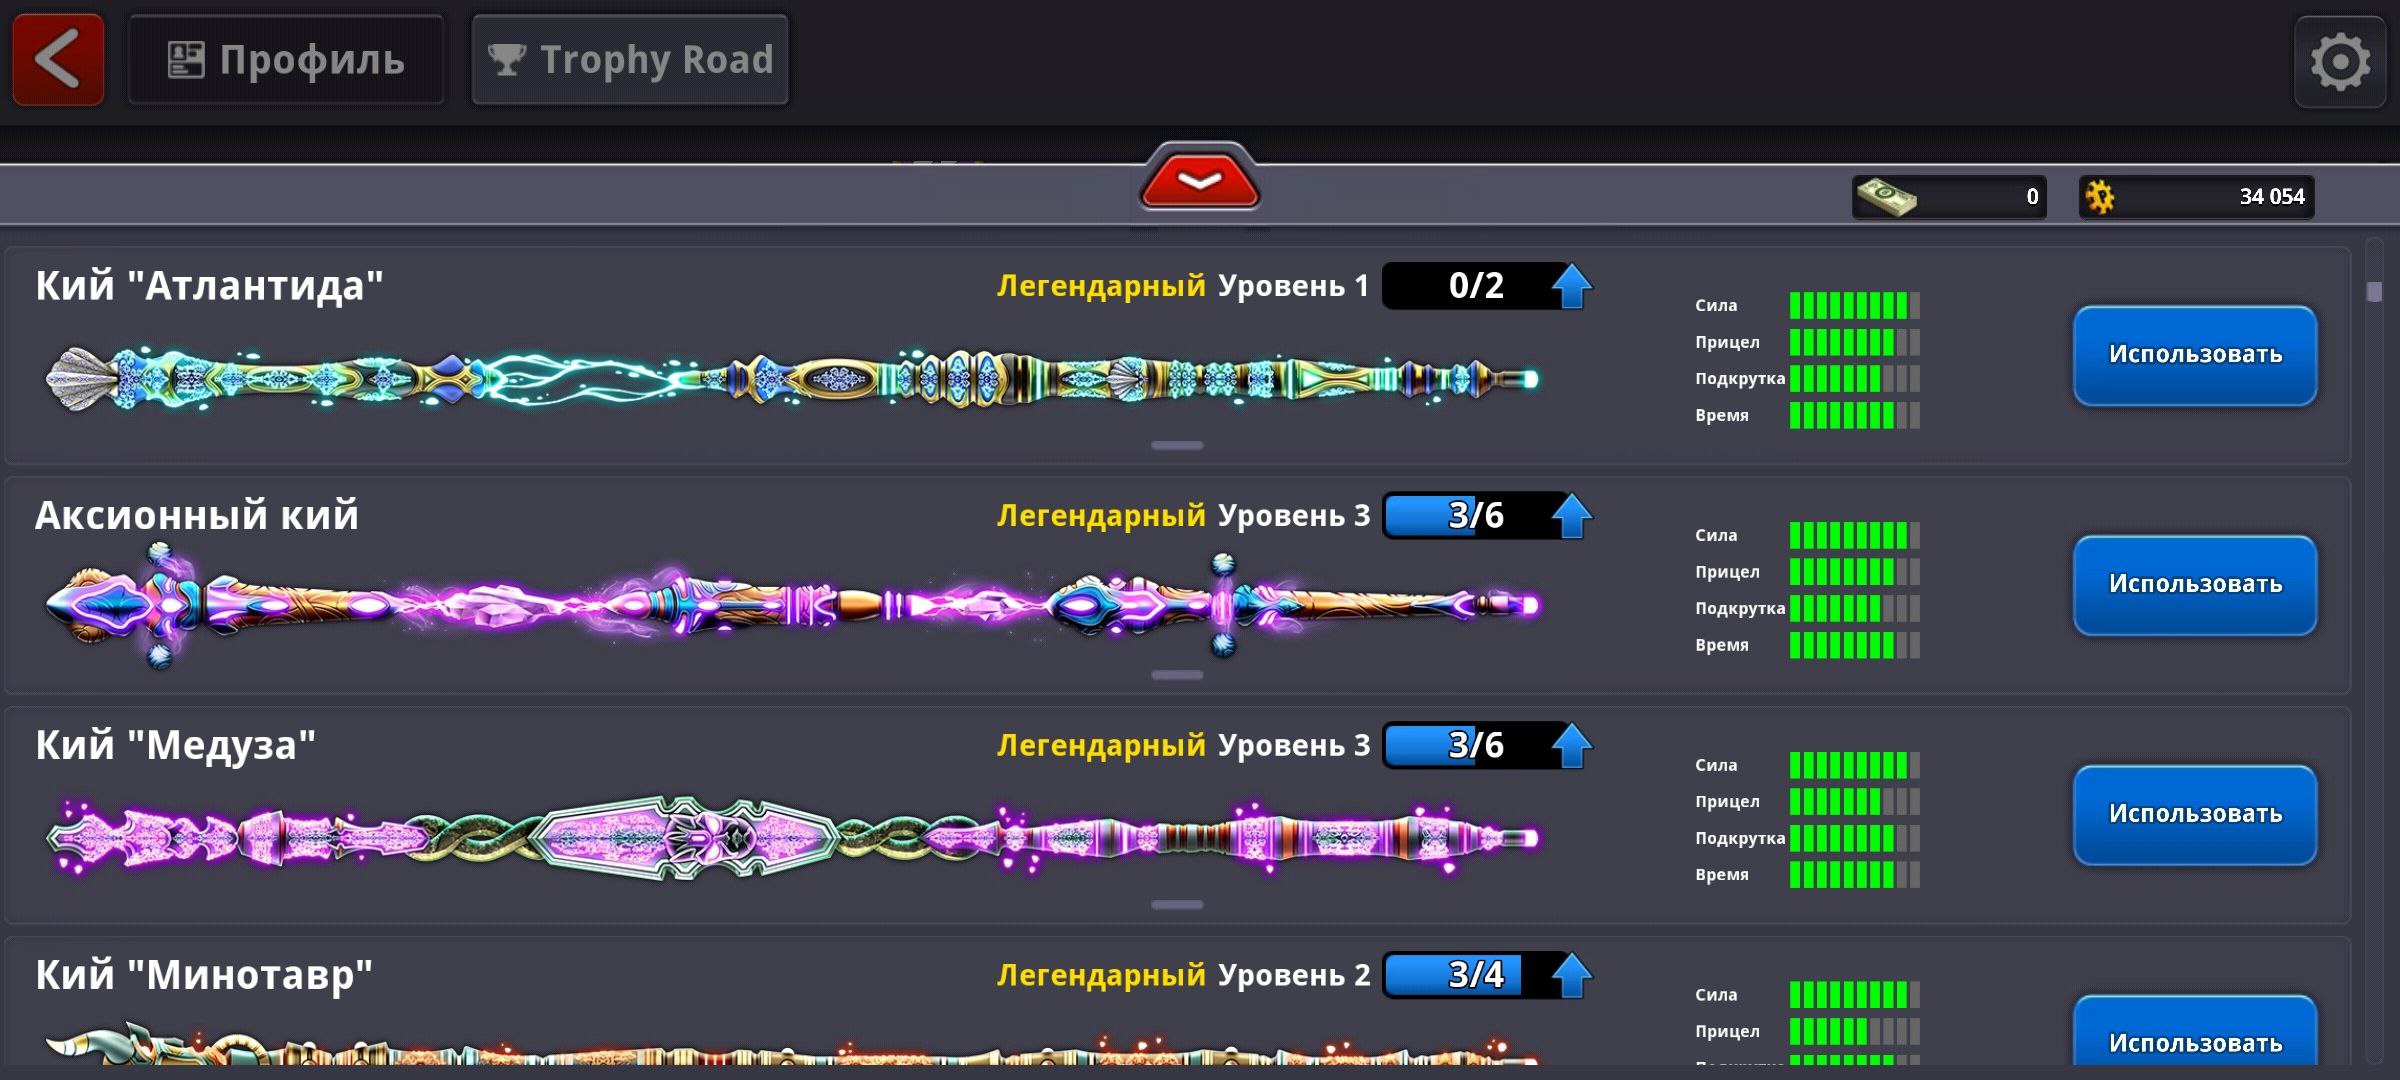Expand Атлантида card via bottom handle
Viewport: 2400px width, 1080px height.
click(x=1177, y=445)
